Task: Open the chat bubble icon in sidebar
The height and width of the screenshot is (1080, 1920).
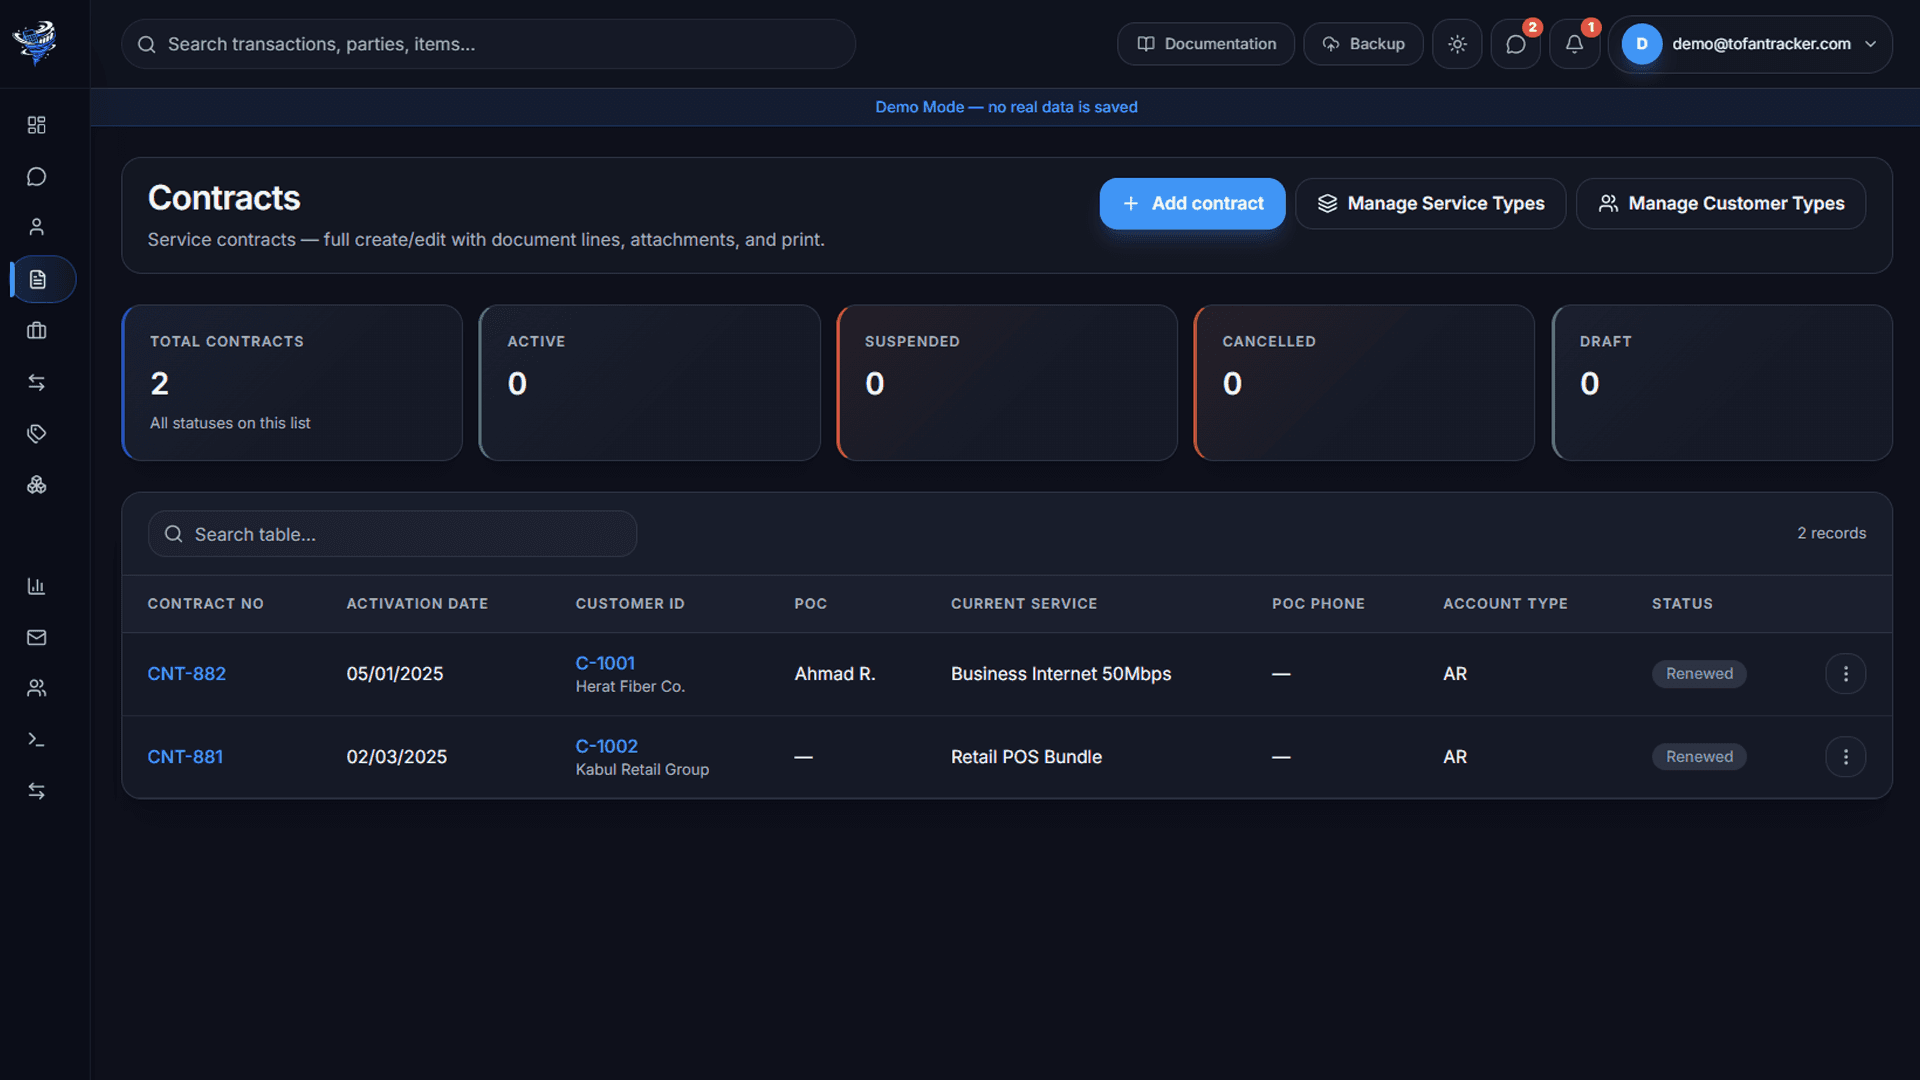Action: tap(37, 177)
